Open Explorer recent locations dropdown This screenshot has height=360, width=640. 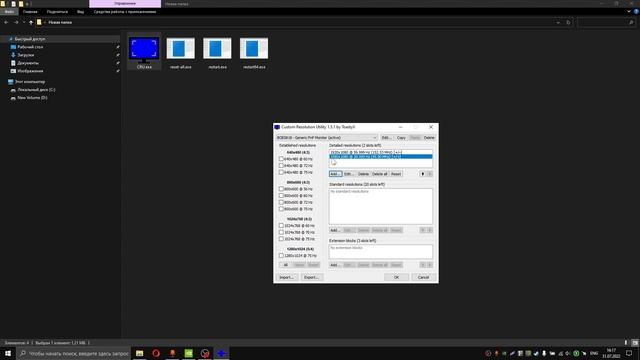[x=24, y=22]
